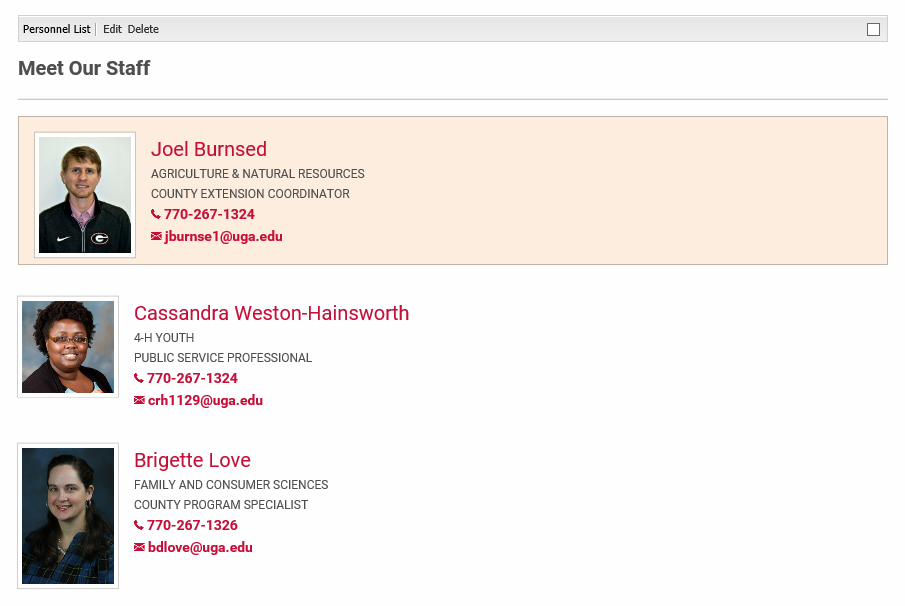Viewport: 905px width, 606px height.
Task: Click the Meet Our Staff heading
Action: point(84,68)
